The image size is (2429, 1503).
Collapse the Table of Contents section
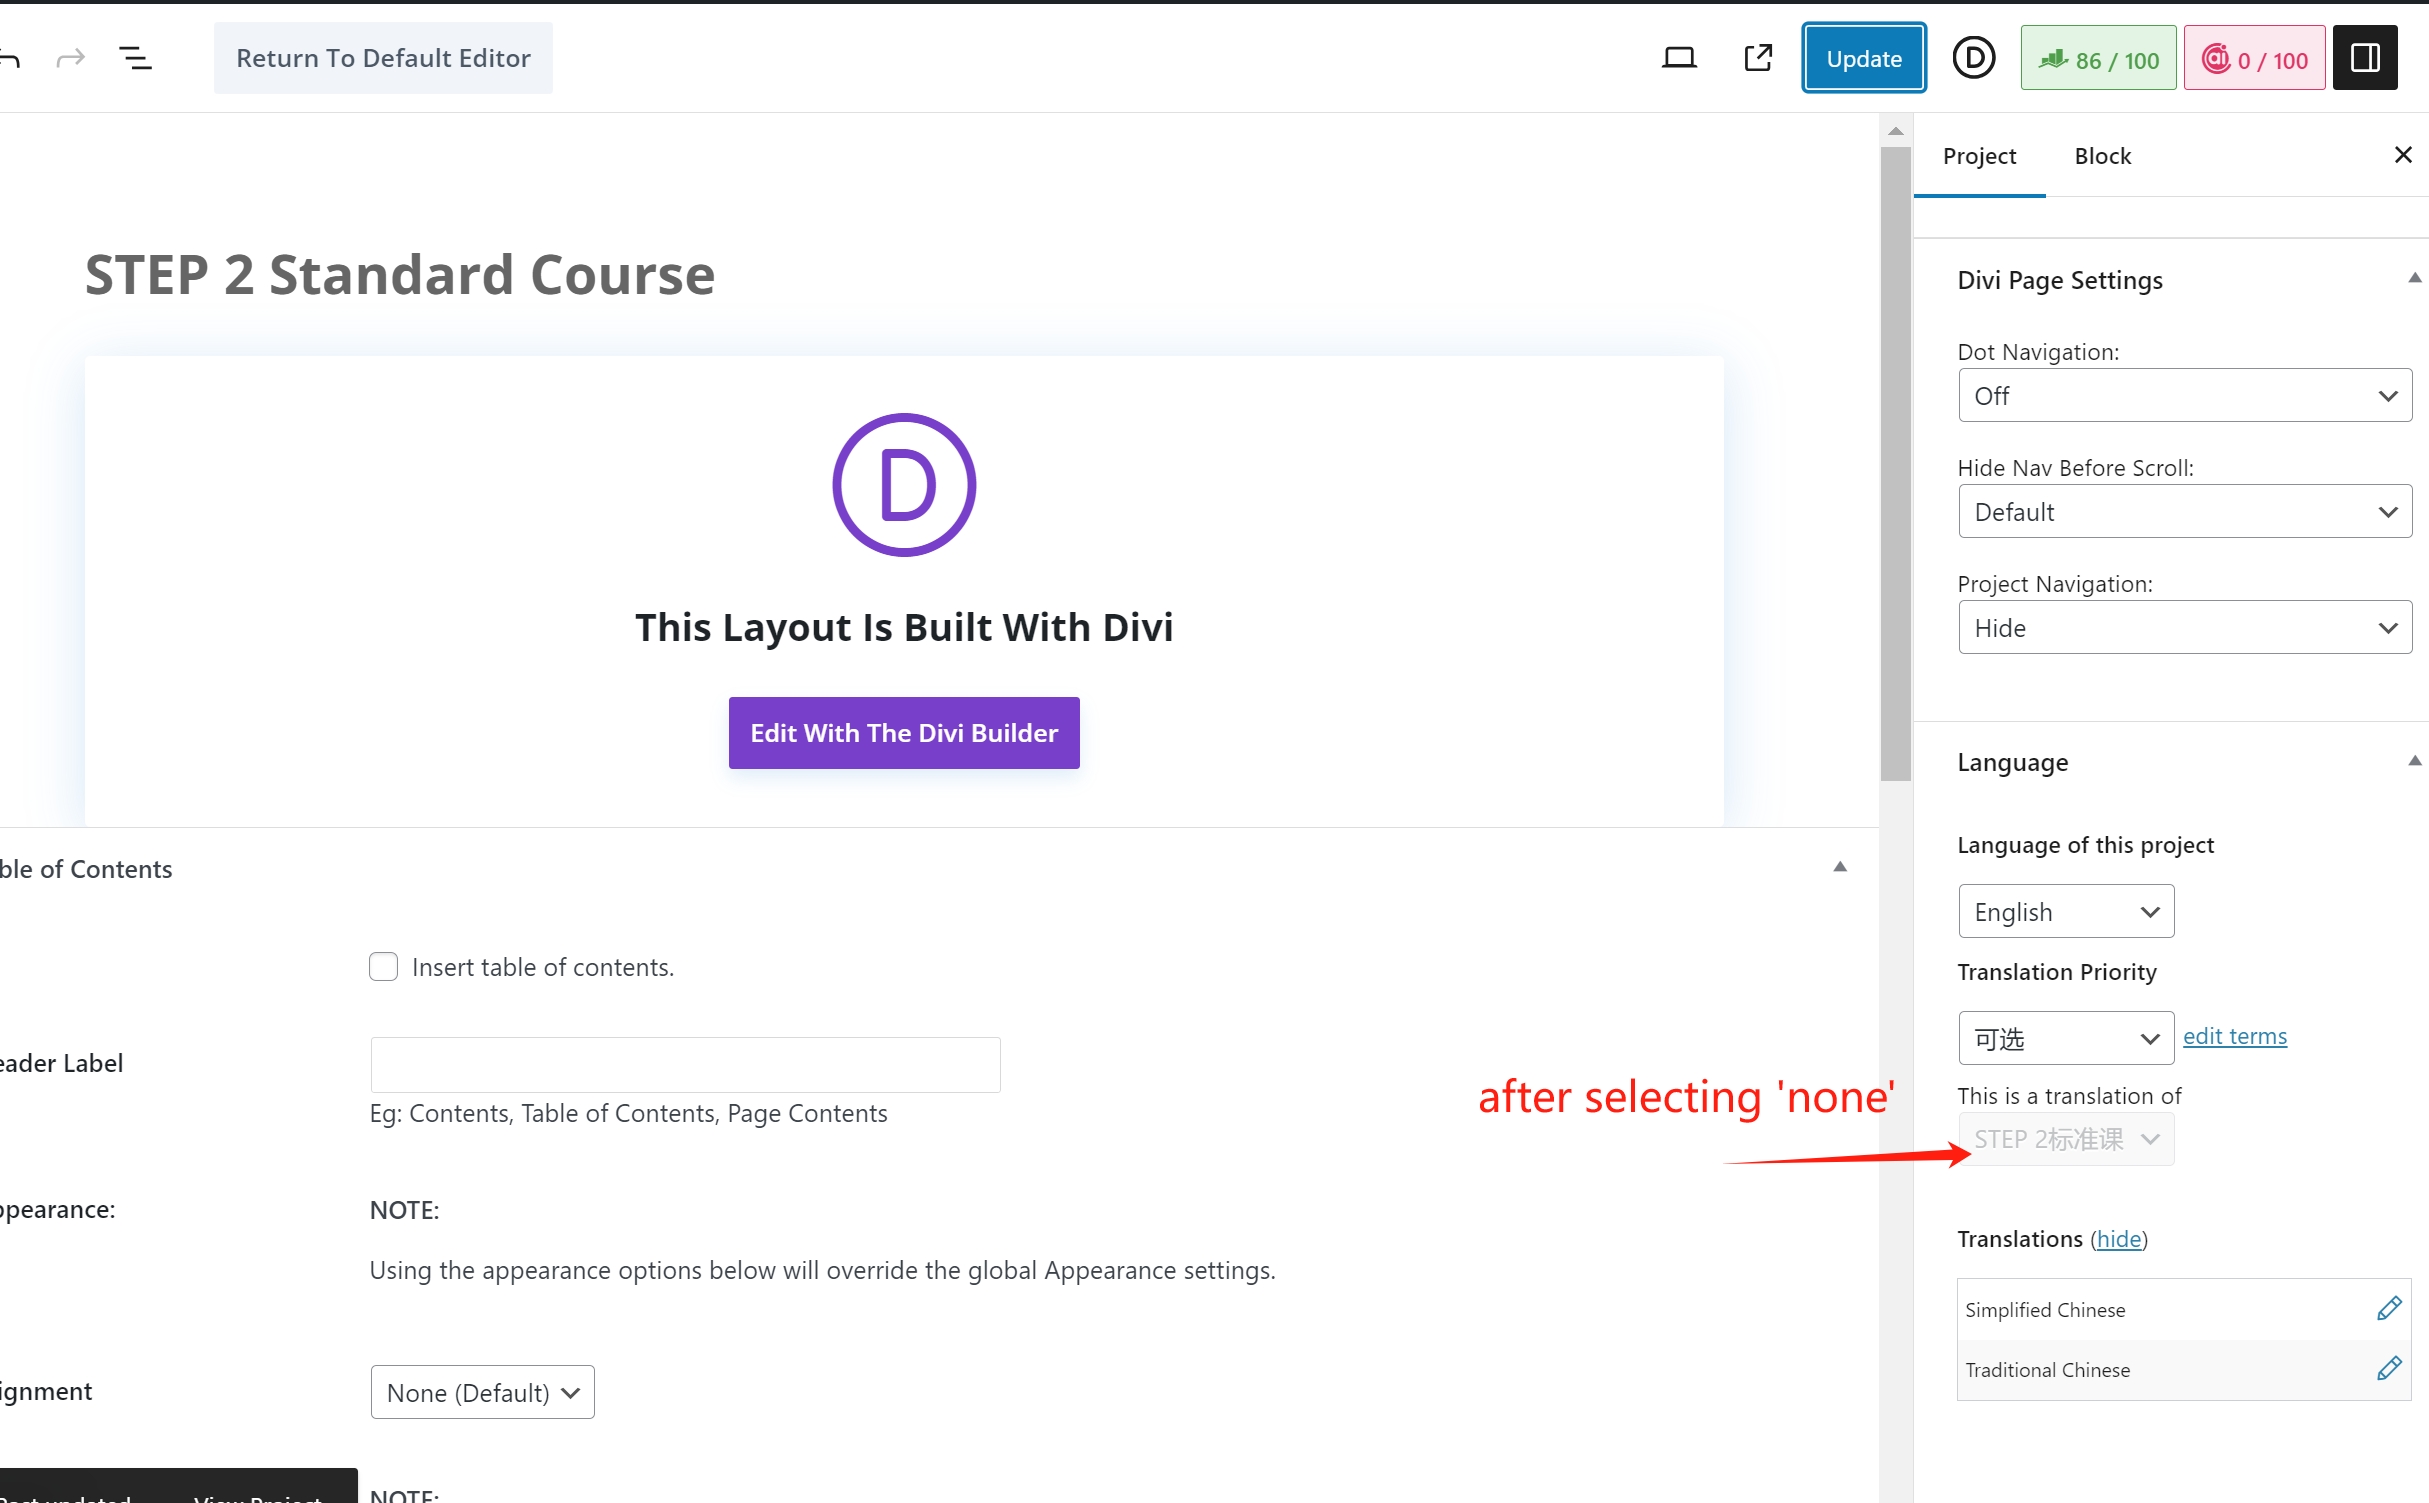1839,867
